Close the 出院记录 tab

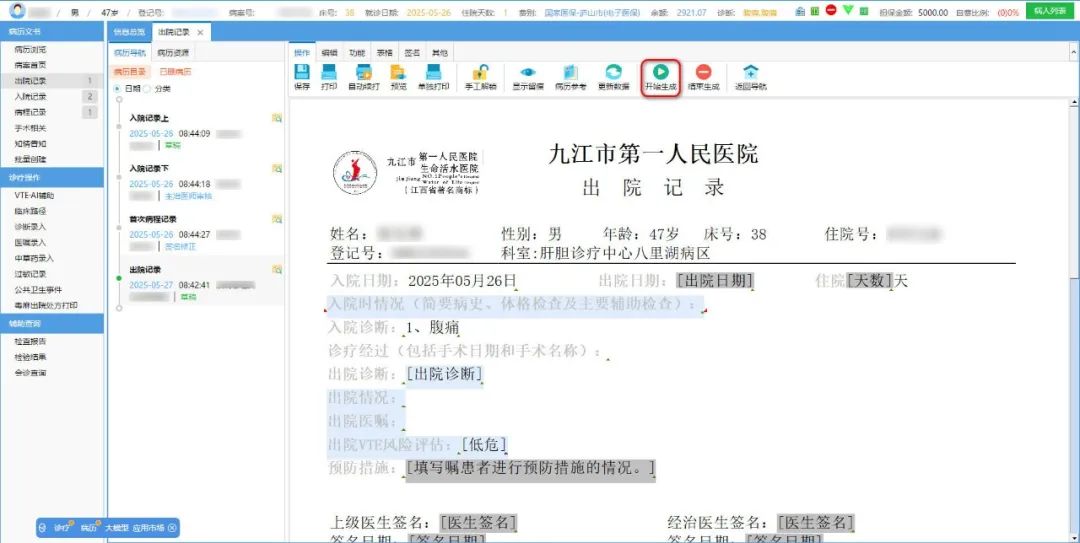(x=200, y=32)
